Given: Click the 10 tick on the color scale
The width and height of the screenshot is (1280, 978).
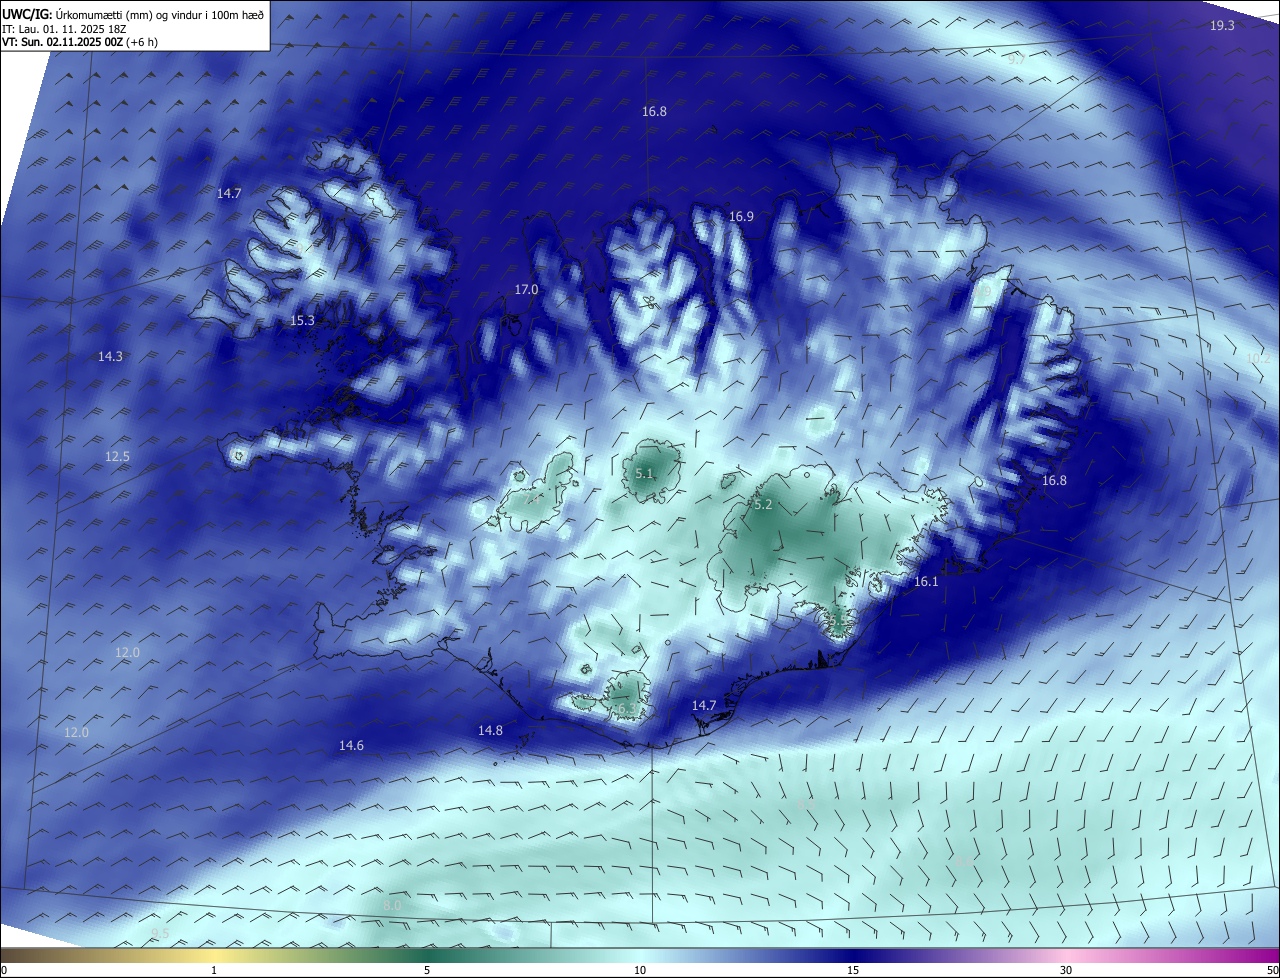Looking at the screenshot, I should (x=640, y=970).
